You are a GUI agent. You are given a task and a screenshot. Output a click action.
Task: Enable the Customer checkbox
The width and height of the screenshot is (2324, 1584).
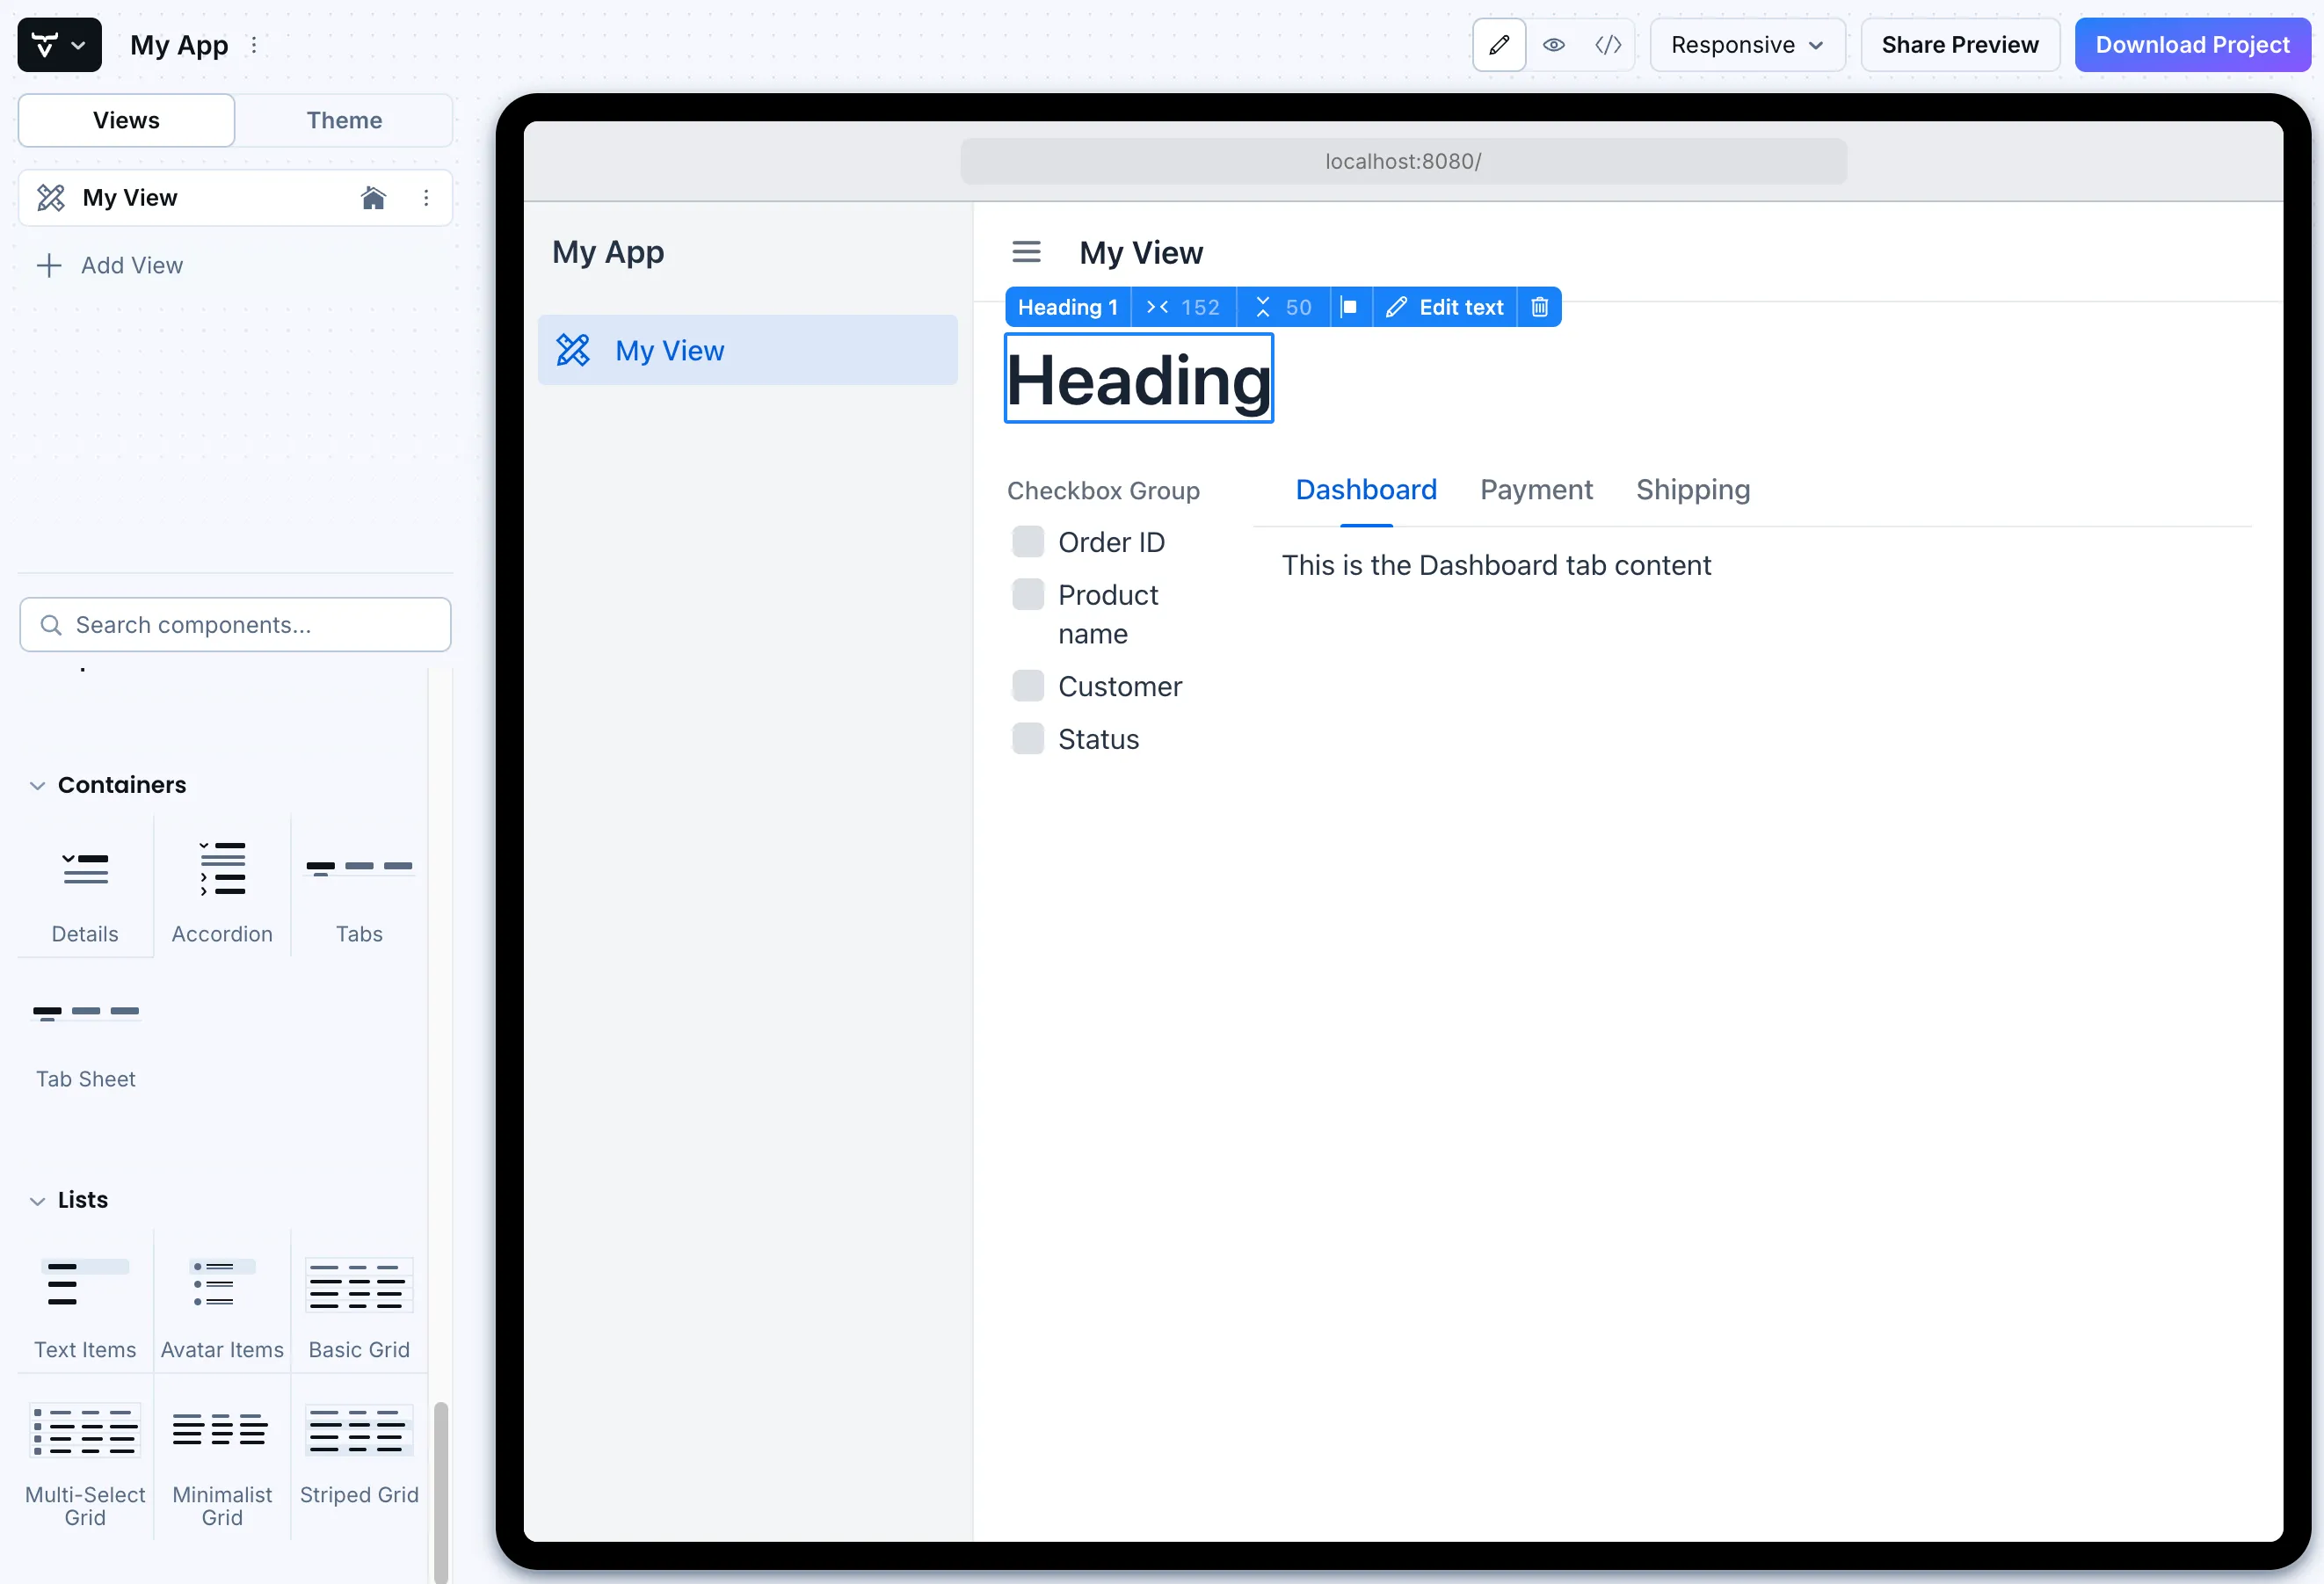(x=1028, y=685)
